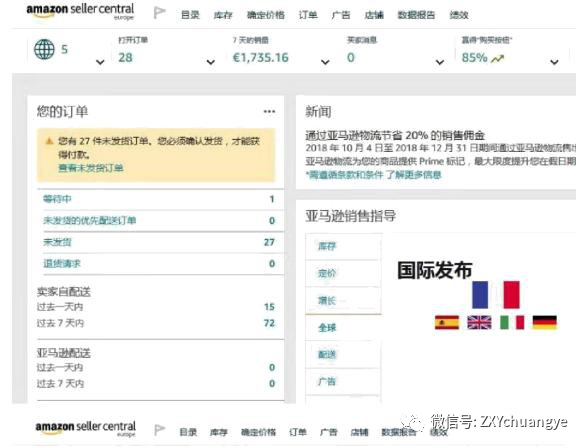This screenshot has width=586, height=448.
Task: Open the unshipped priority delivery orders link
Action: [x=89, y=220]
